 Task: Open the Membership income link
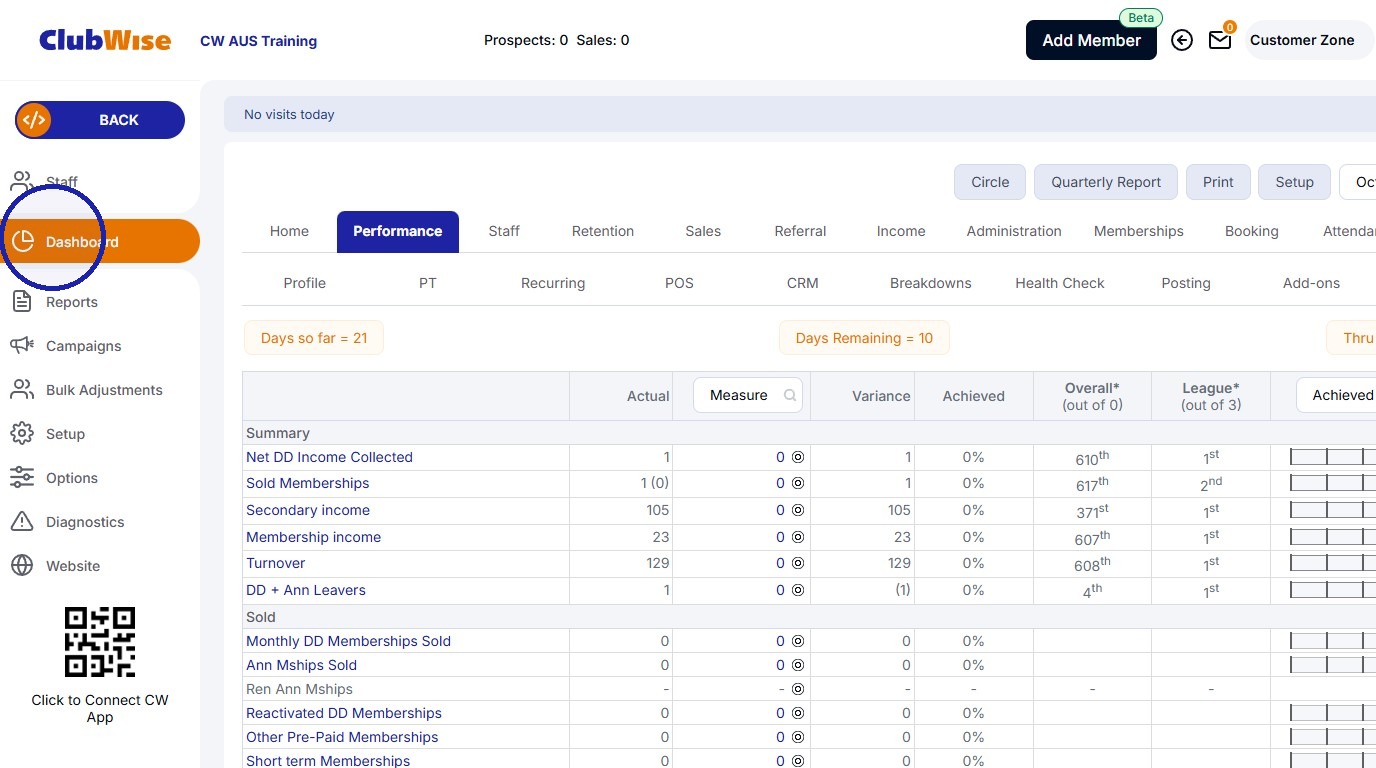click(313, 537)
